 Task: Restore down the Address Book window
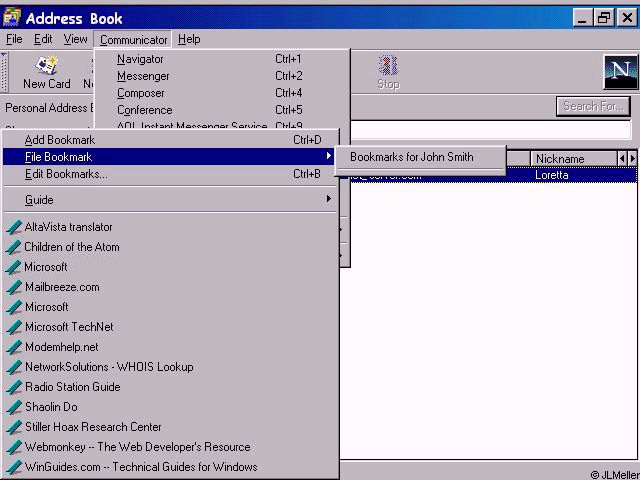(604, 18)
